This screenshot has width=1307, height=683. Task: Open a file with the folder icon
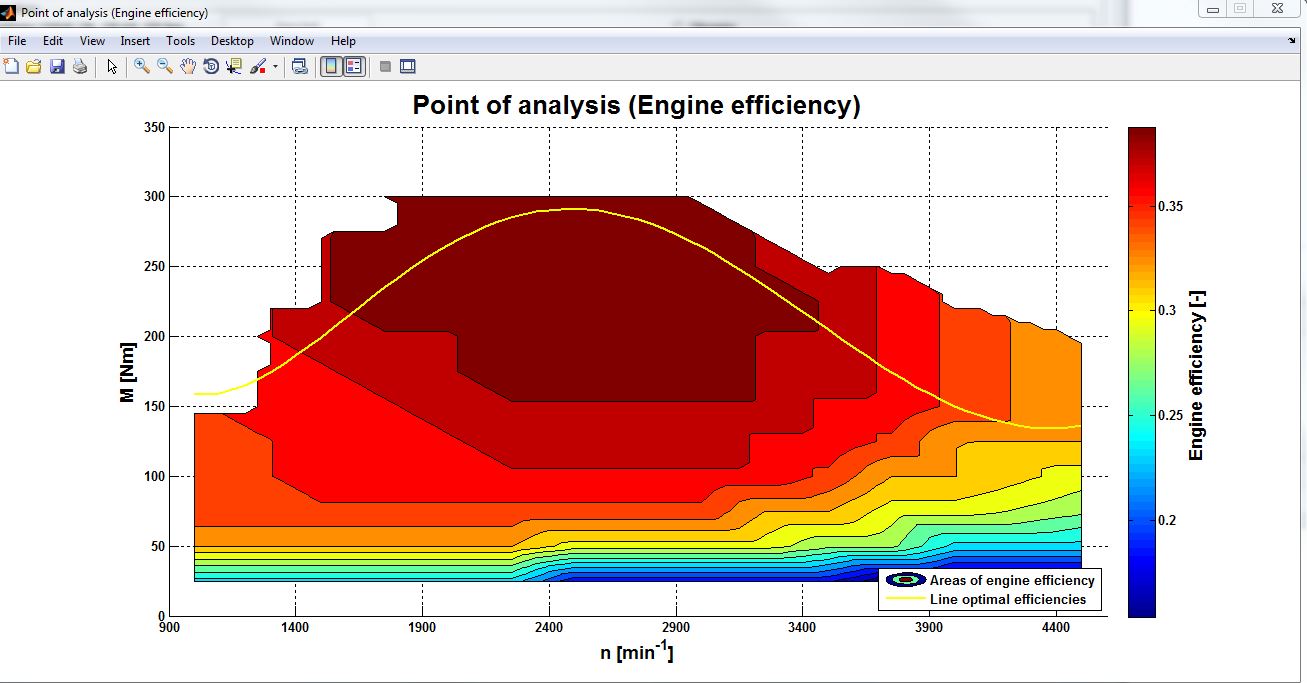(x=34, y=67)
